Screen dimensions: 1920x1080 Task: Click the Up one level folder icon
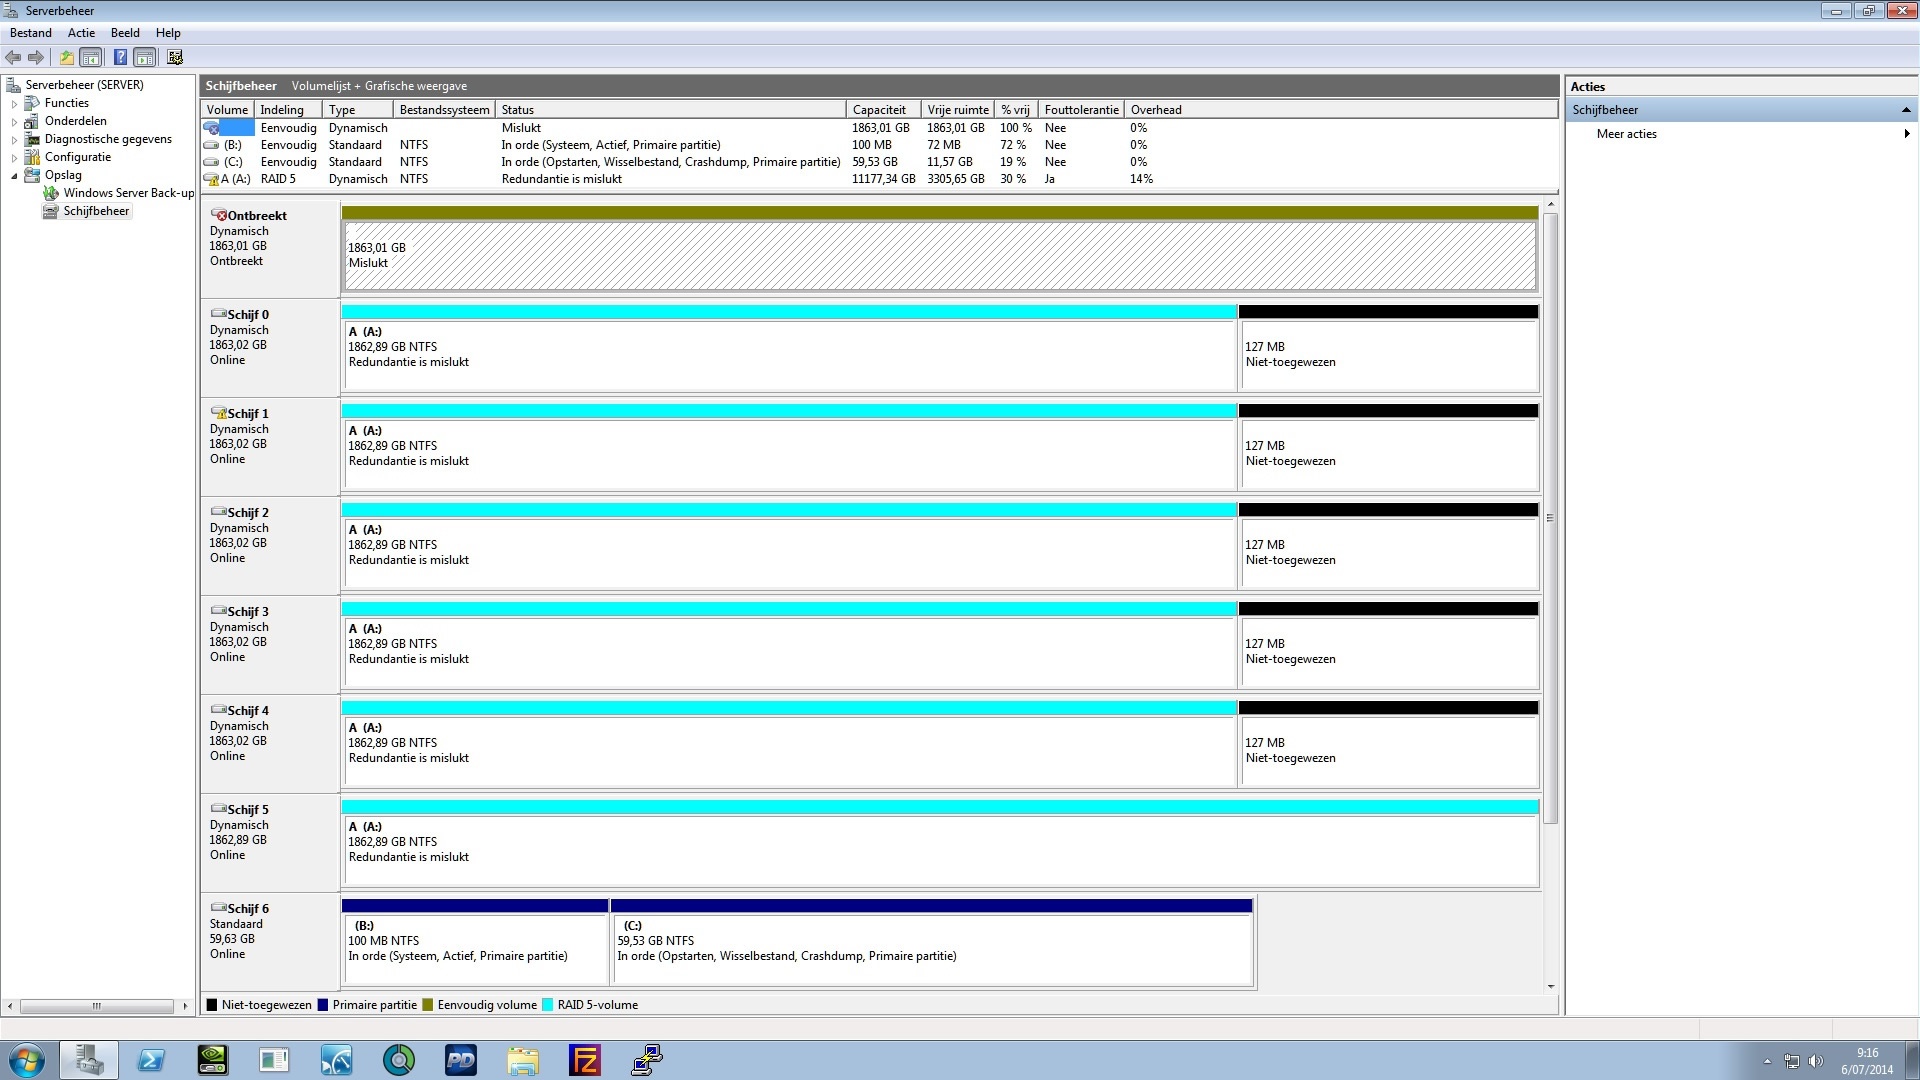click(66, 57)
